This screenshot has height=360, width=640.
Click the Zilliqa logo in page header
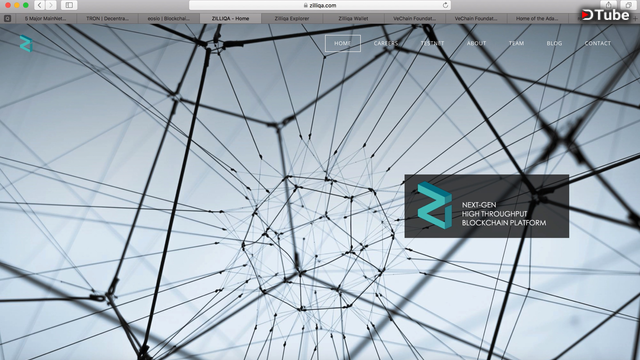[26, 44]
